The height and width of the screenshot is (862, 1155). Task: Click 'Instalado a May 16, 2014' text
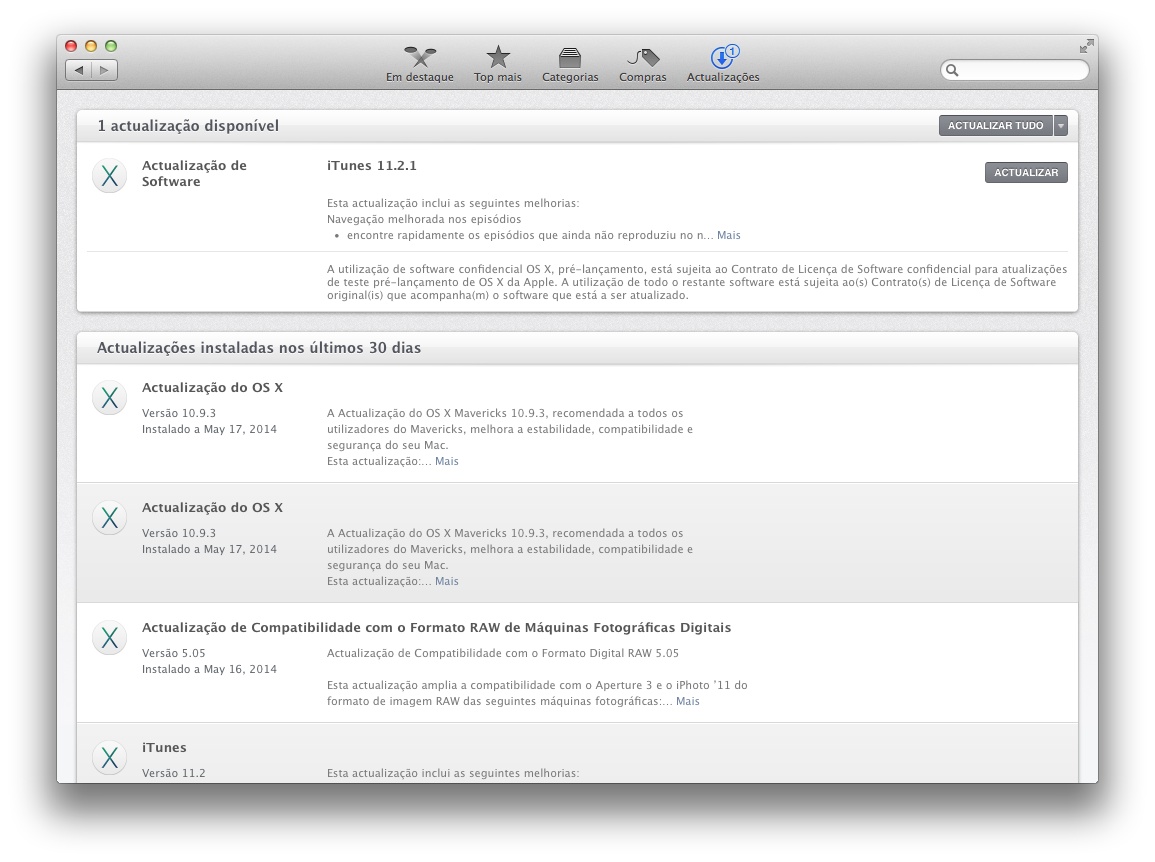[209, 670]
